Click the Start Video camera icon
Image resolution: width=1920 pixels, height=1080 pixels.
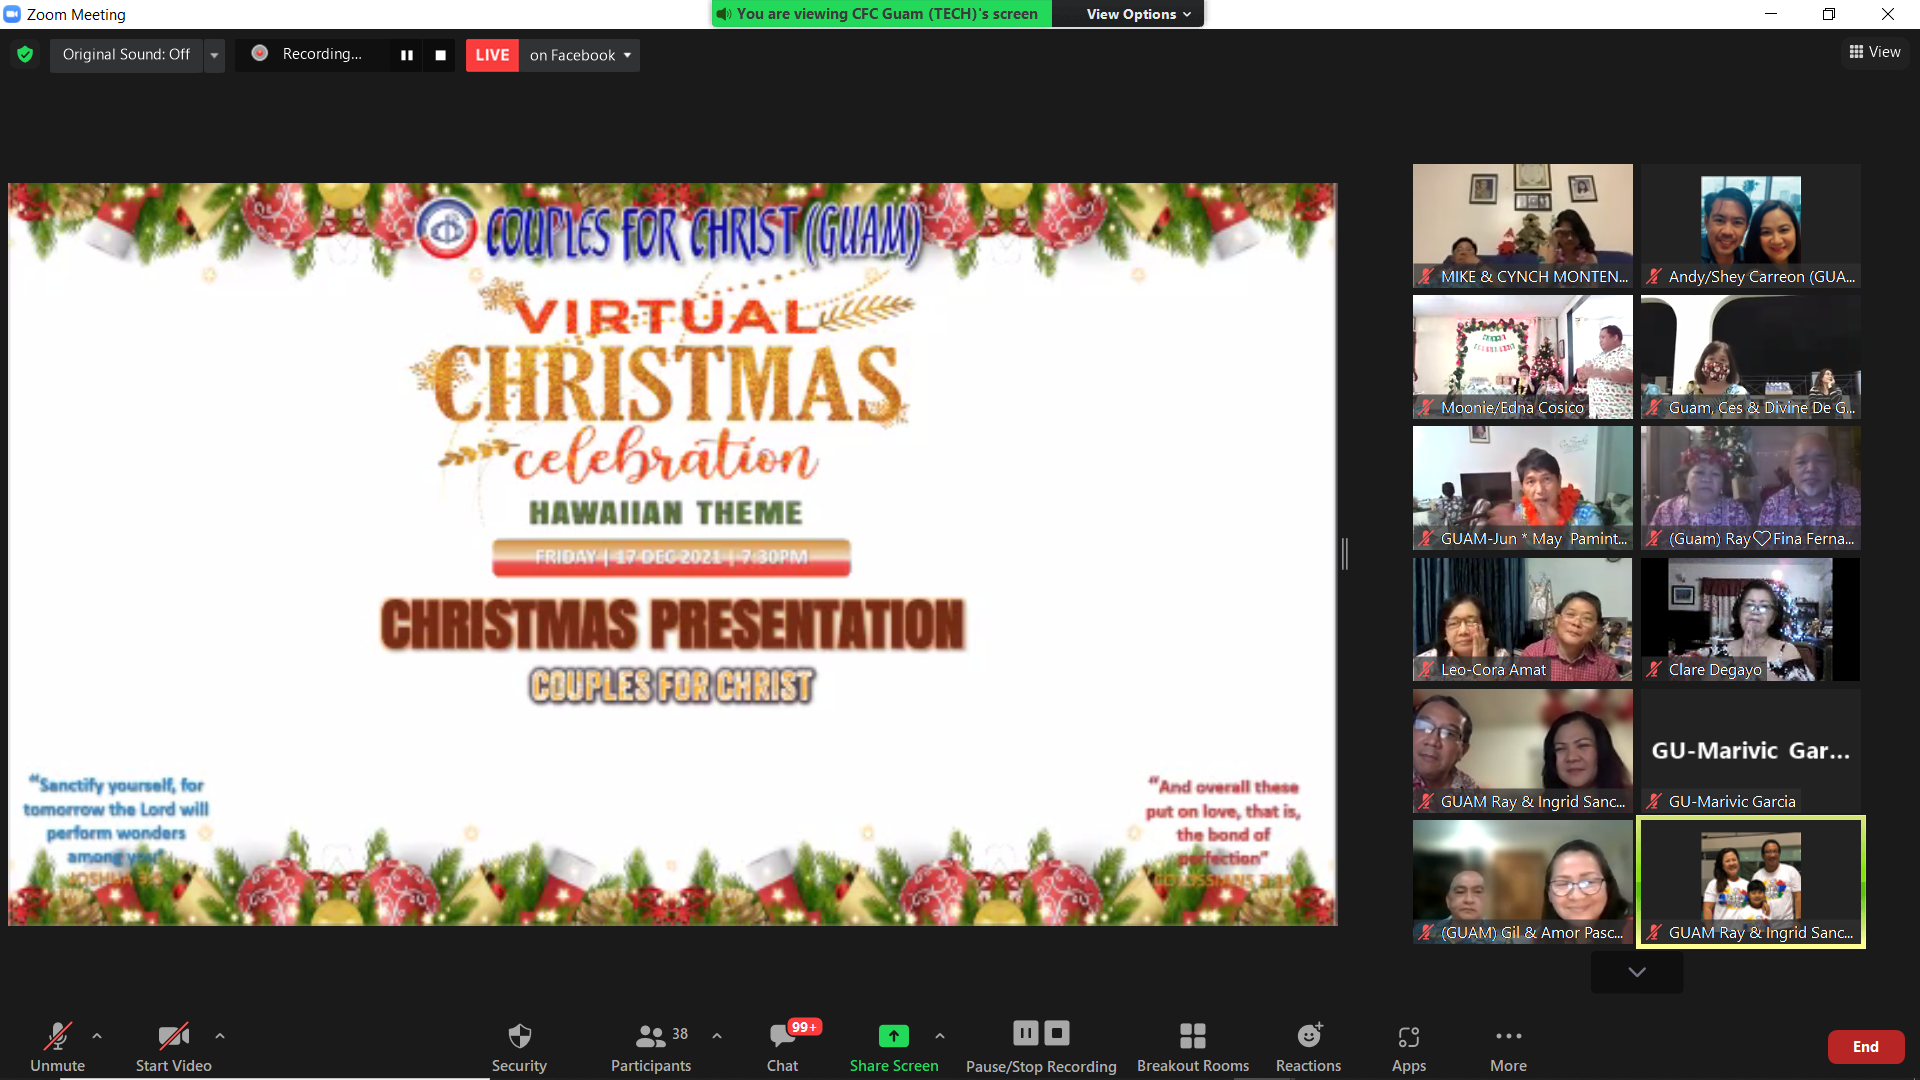click(173, 1036)
